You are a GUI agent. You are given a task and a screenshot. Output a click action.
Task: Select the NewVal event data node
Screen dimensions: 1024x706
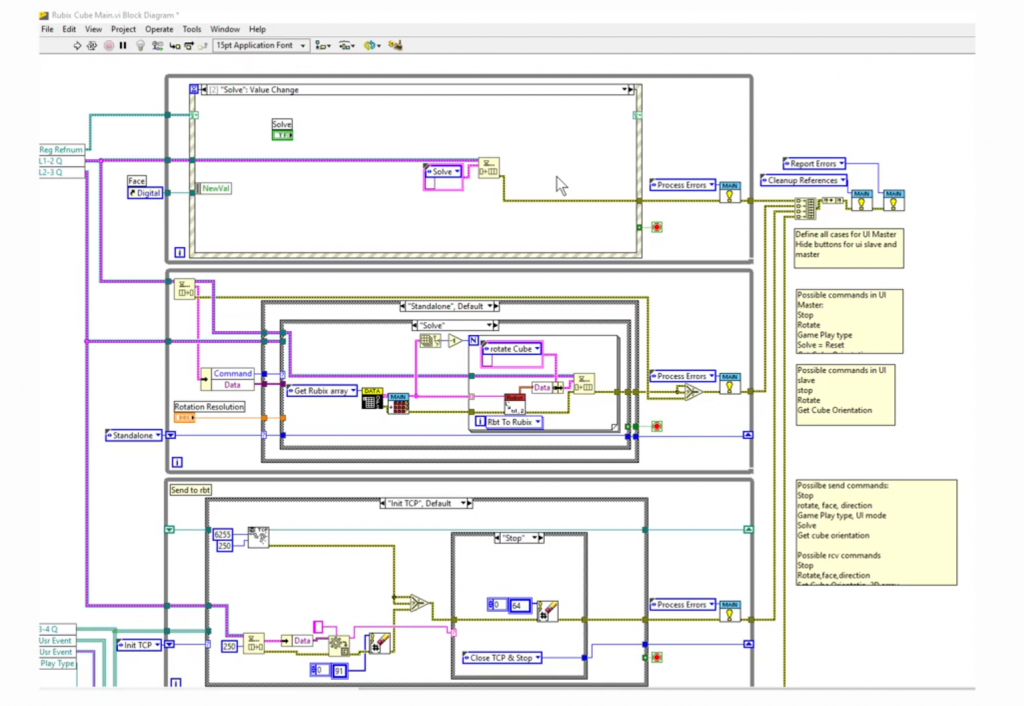(215, 188)
